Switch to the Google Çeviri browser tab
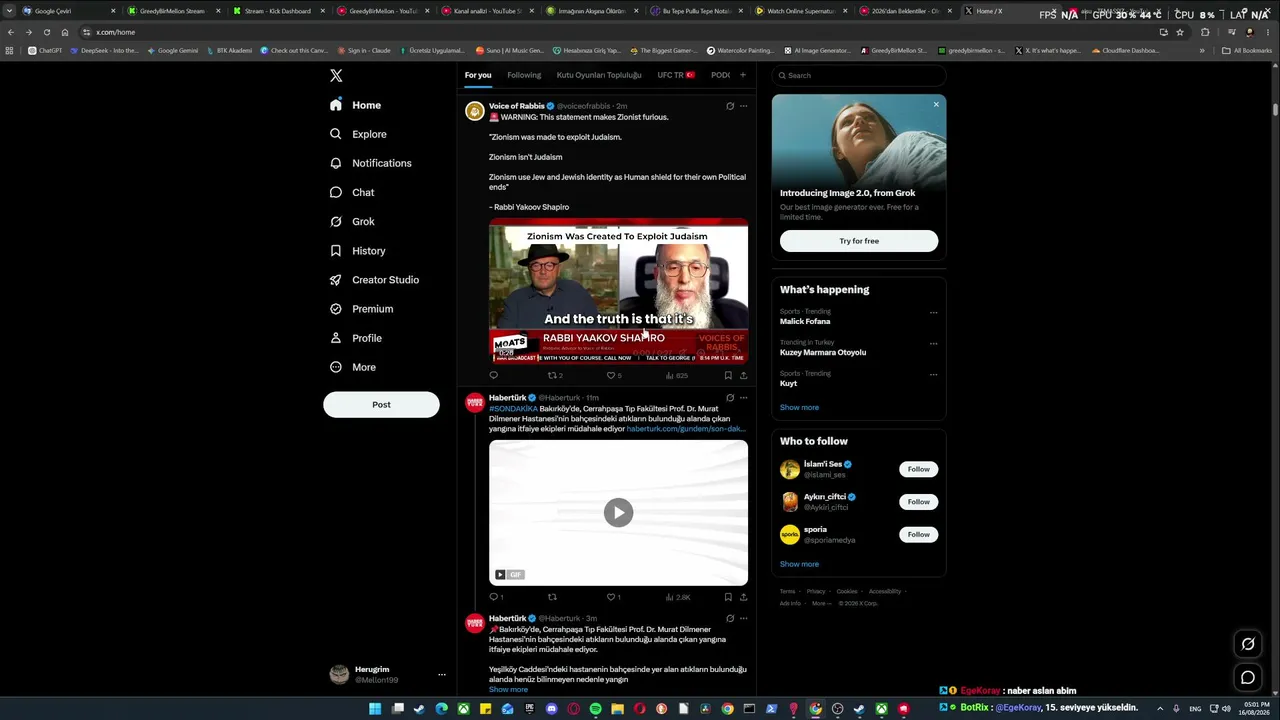 click(x=68, y=11)
